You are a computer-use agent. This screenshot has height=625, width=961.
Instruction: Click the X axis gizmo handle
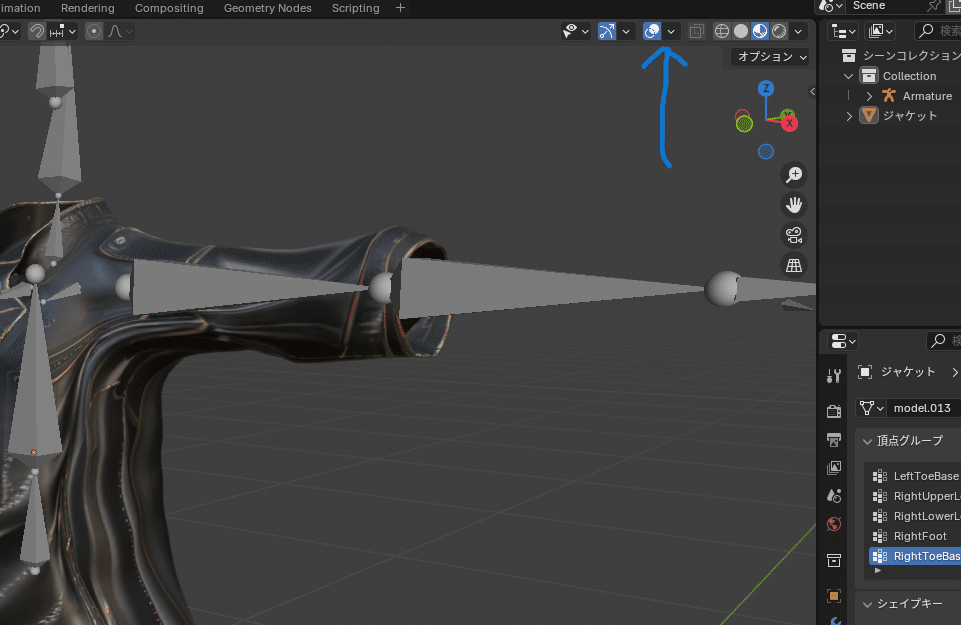[x=789, y=124]
